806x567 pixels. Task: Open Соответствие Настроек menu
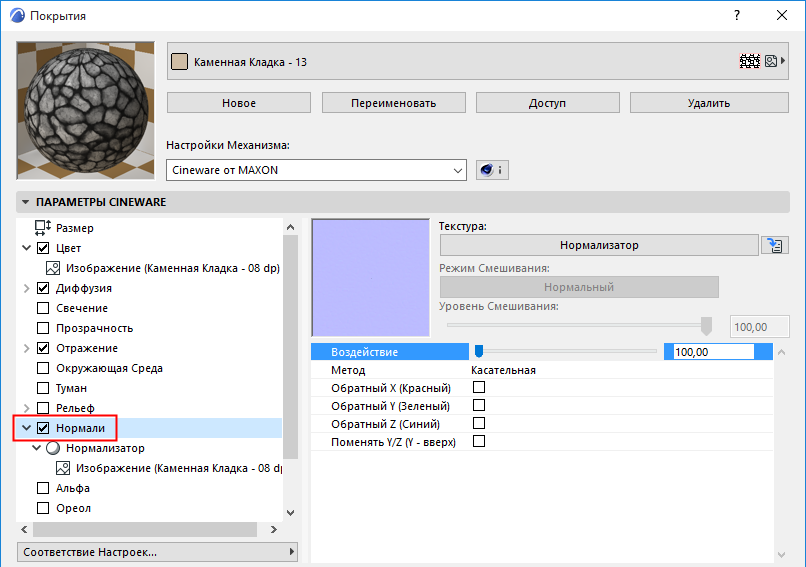[x=158, y=552]
